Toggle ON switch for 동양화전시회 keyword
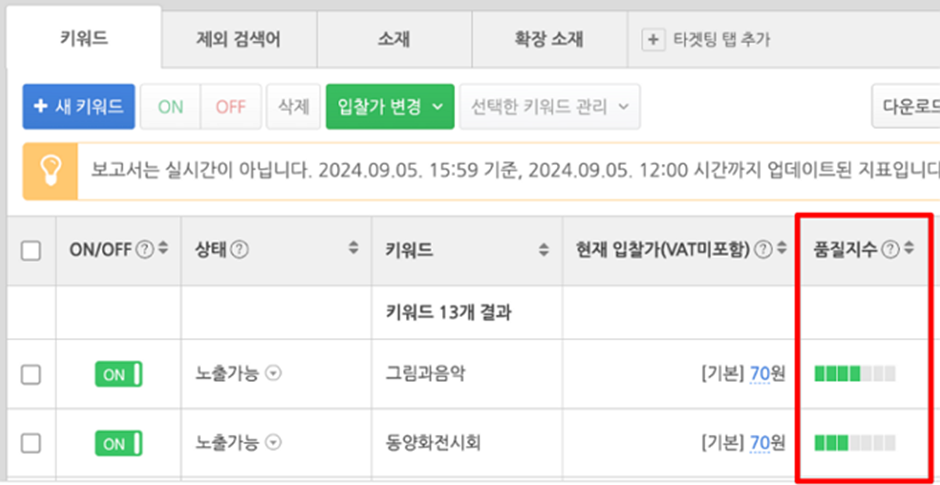 (118, 443)
